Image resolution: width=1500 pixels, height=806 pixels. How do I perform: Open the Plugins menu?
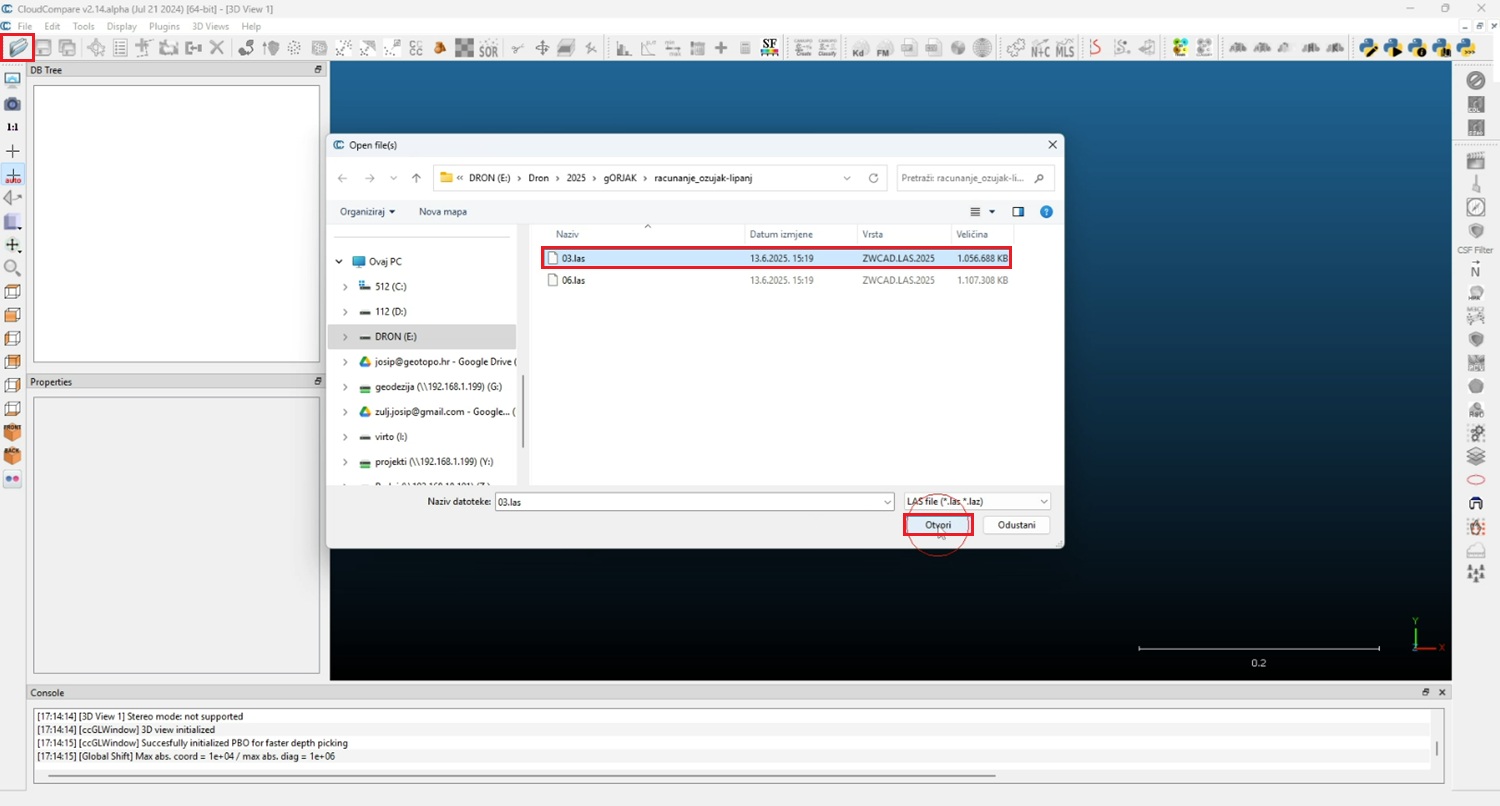[164, 26]
